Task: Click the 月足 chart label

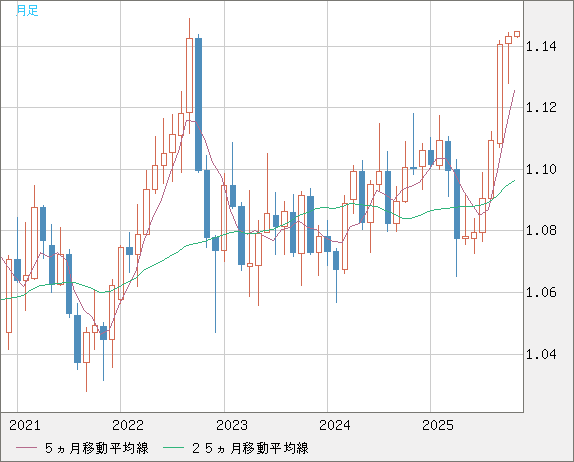Action: pos(27,11)
